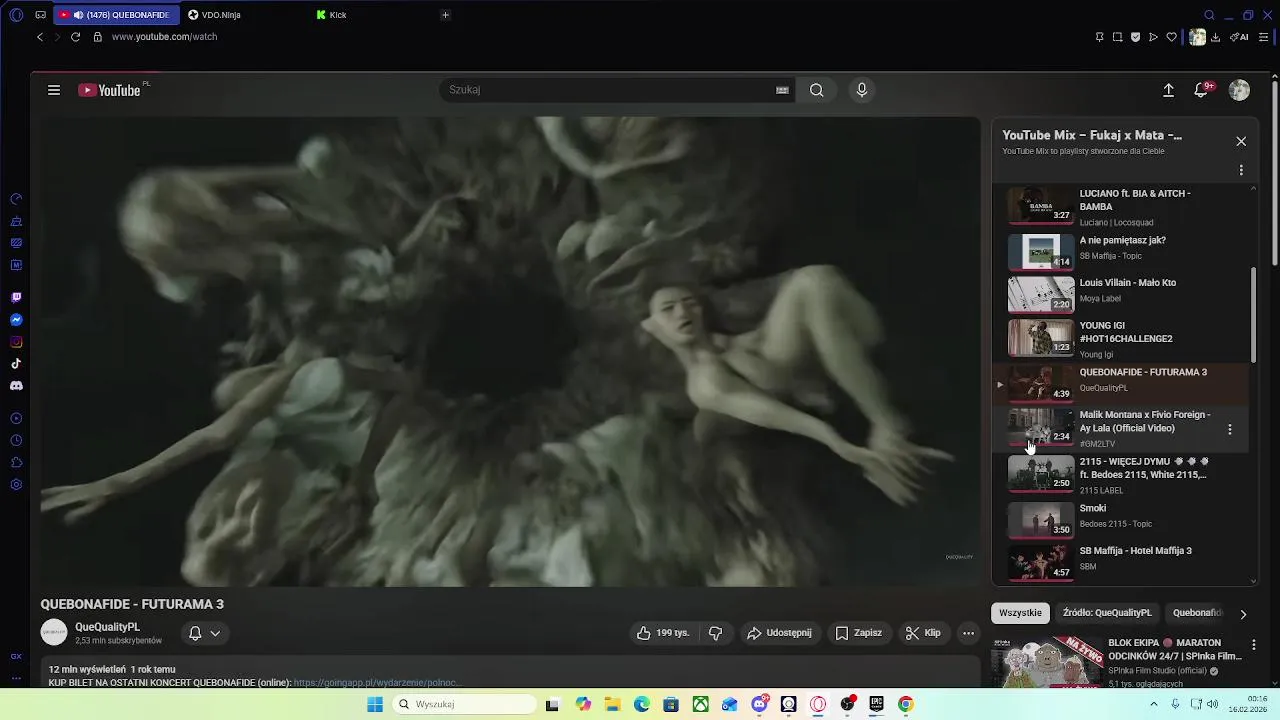Play LUCIANO ft. BIA & AITCH - BAMBA
Viewport: 1280px width, 720px height.
[x=1118, y=207]
